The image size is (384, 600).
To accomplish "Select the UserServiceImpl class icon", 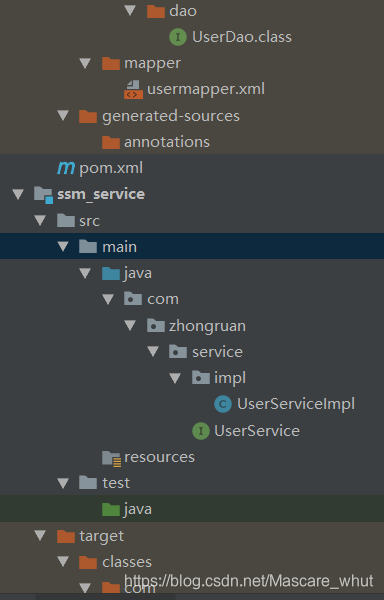I will click(223, 404).
